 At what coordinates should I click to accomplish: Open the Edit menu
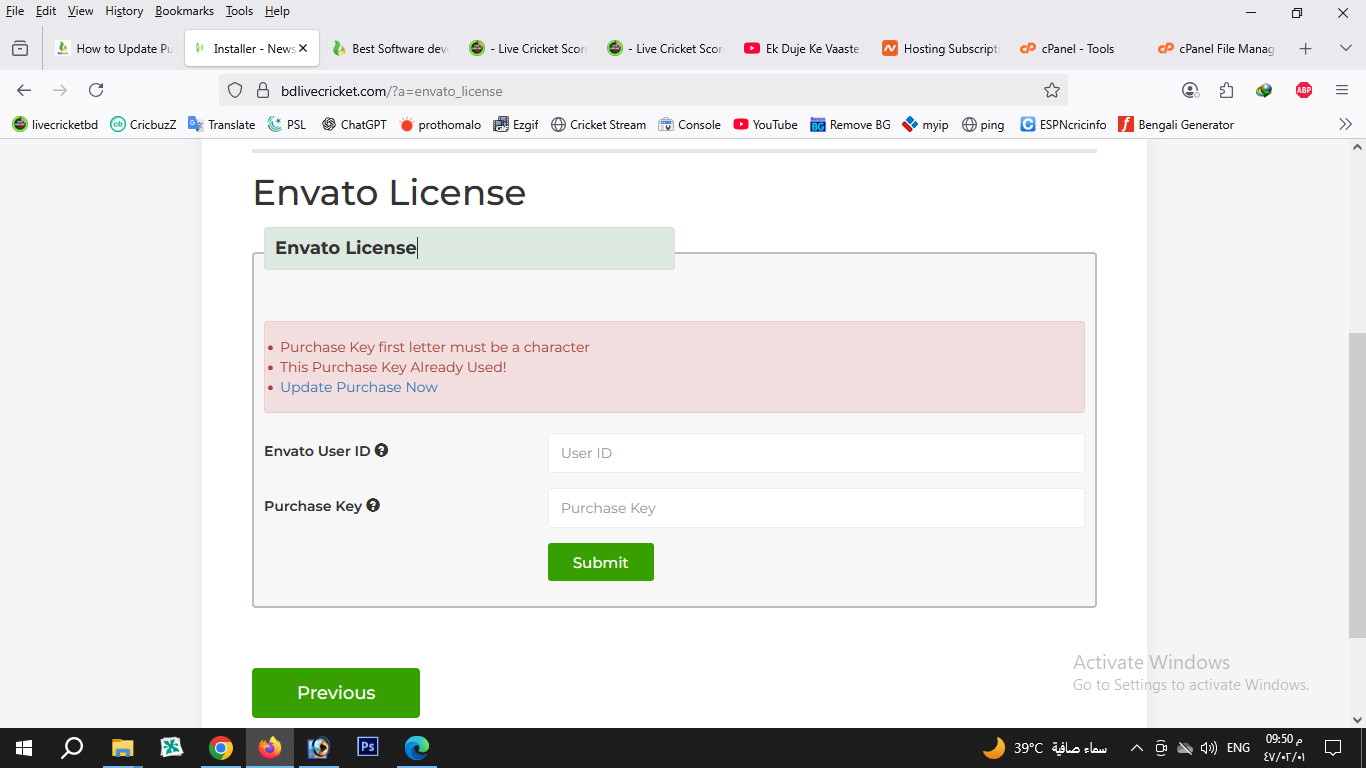click(x=46, y=11)
